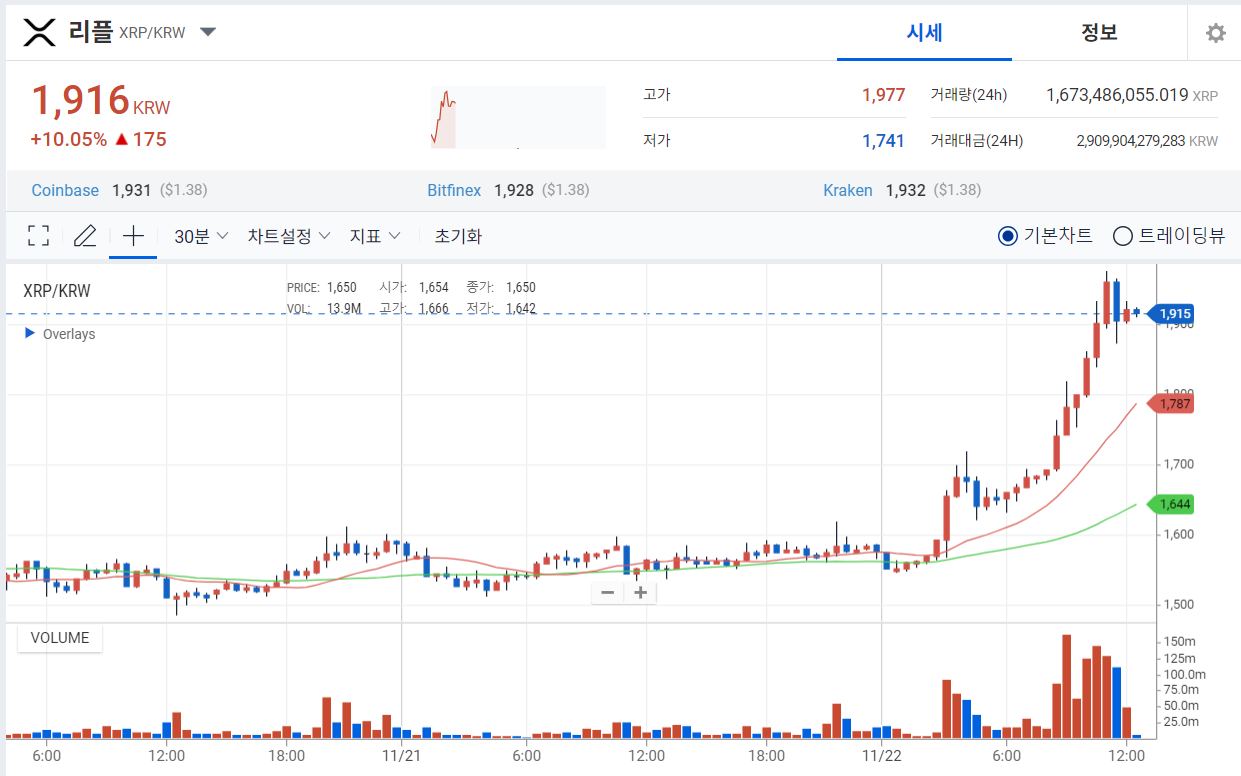Image resolution: width=1241 pixels, height=776 pixels.
Task: Expand the Overlays section triangle
Action: click(x=30, y=333)
